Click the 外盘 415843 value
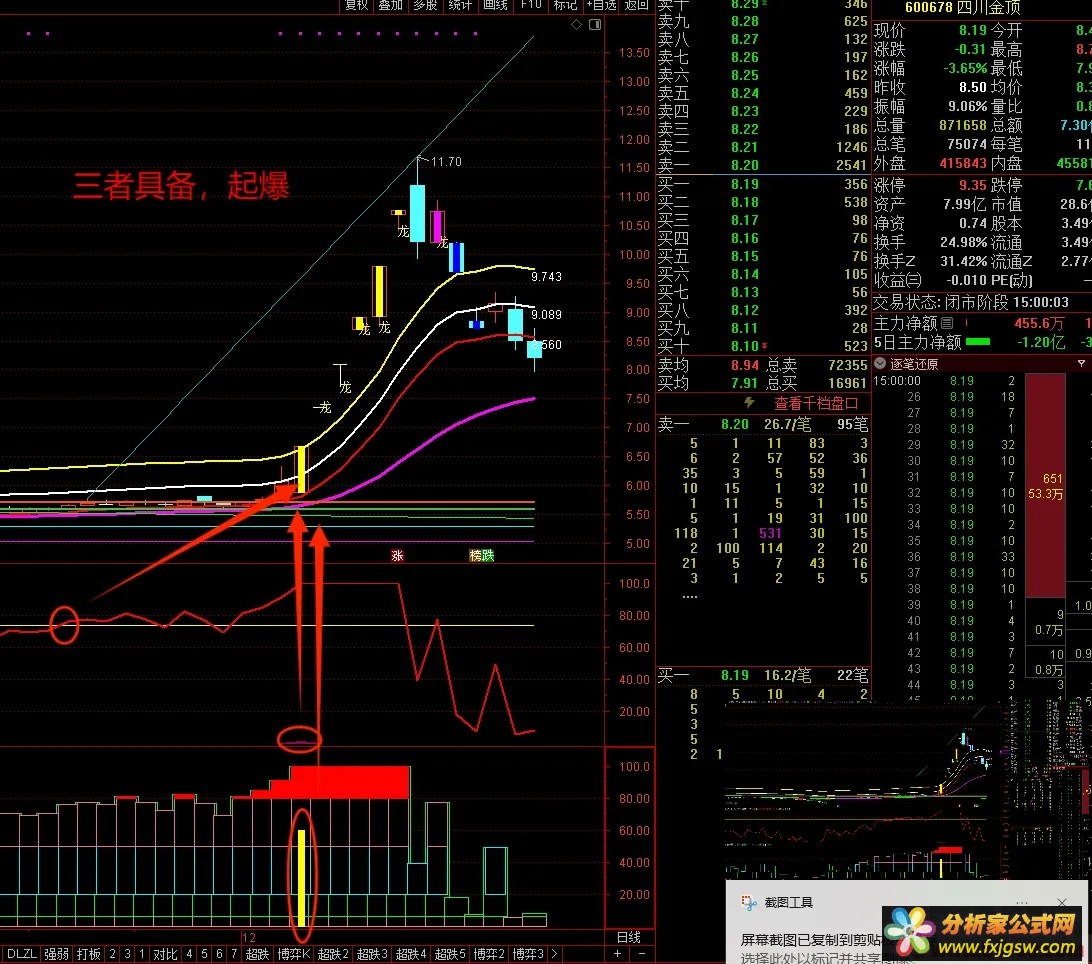The image size is (1092, 964). pyautogui.click(x=962, y=163)
